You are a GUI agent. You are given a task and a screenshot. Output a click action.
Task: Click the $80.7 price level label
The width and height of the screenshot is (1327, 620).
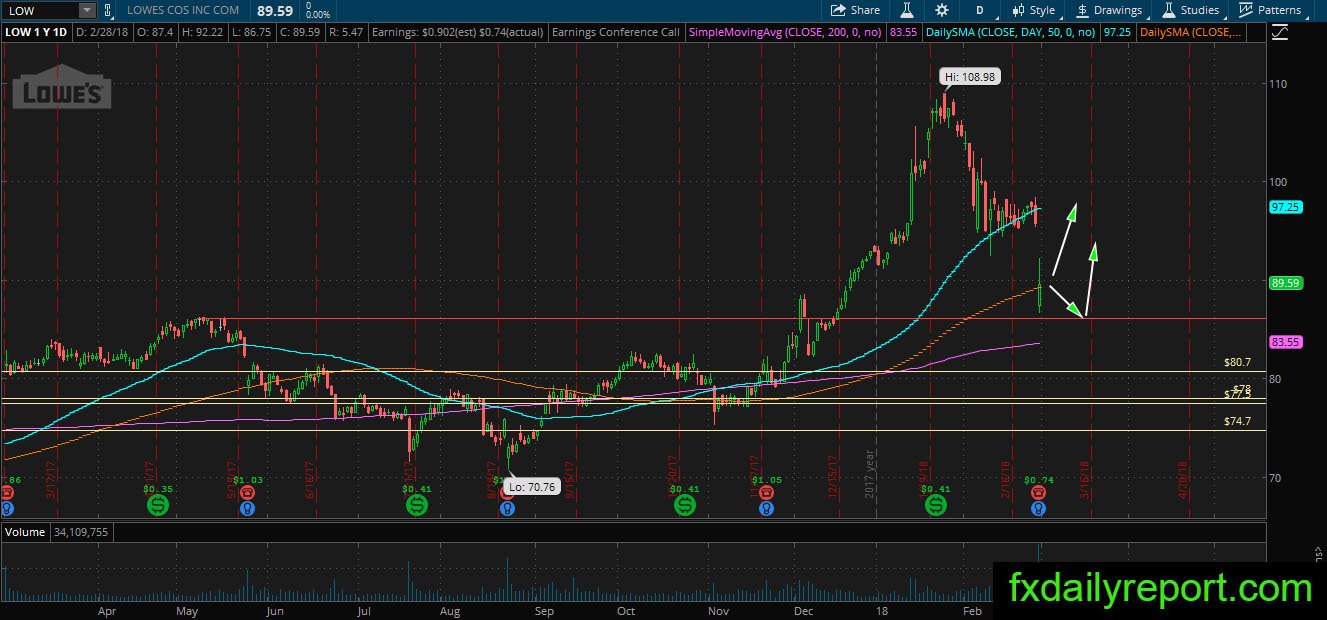click(1238, 362)
